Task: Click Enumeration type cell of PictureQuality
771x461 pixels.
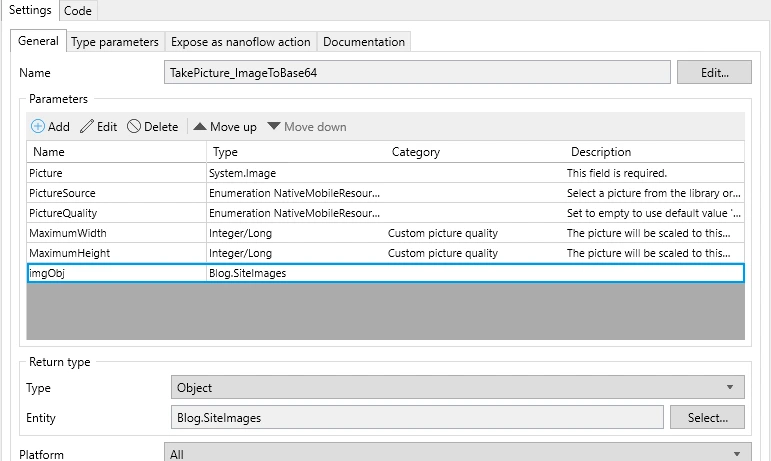Action: click(x=294, y=213)
